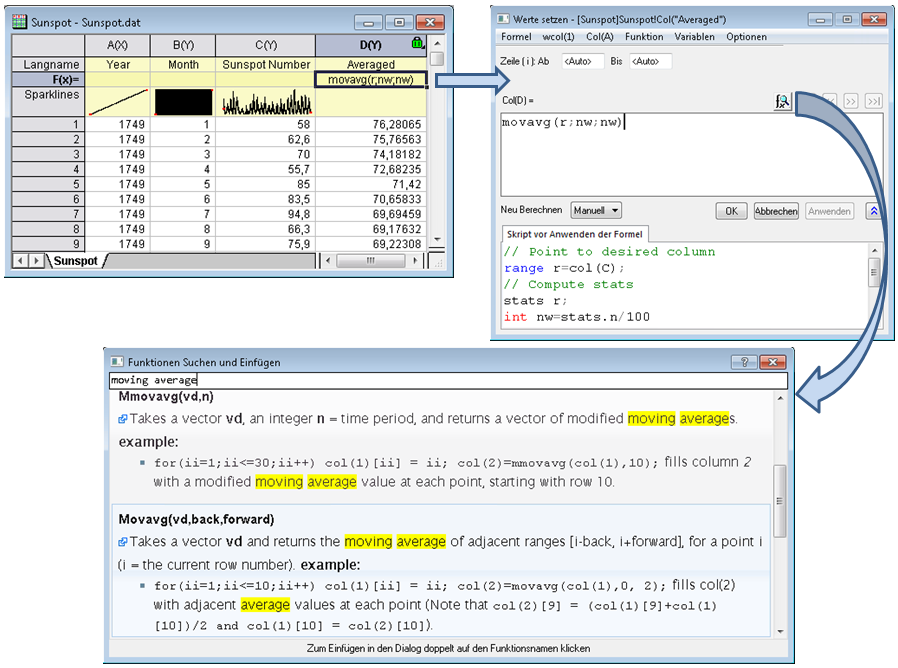The height and width of the screenshot is (668, 898).
Task: Click the Anwenden button
Action: (x=829, y=211)
